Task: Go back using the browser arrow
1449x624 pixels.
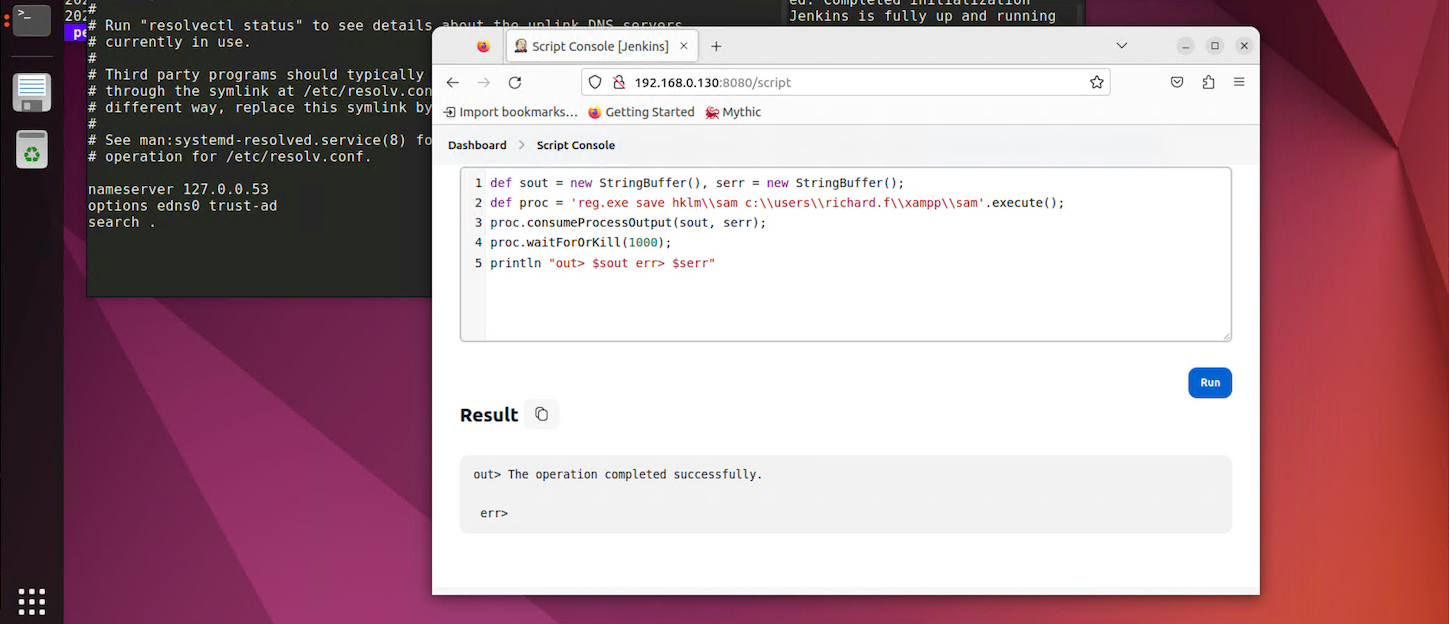Action: [453, 83]
